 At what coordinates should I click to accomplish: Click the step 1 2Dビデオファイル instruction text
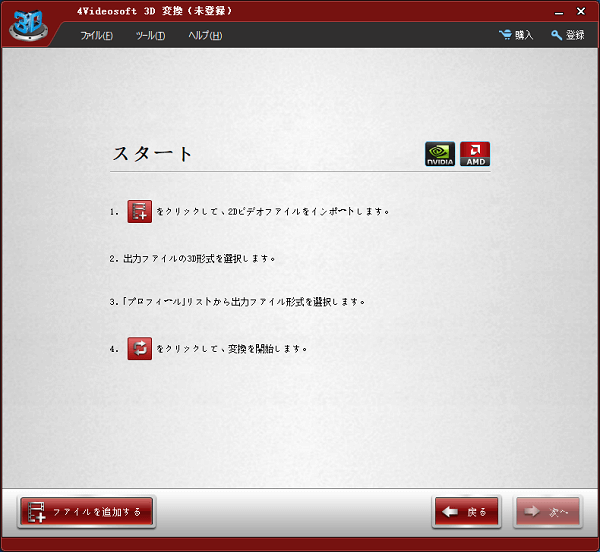273,212
